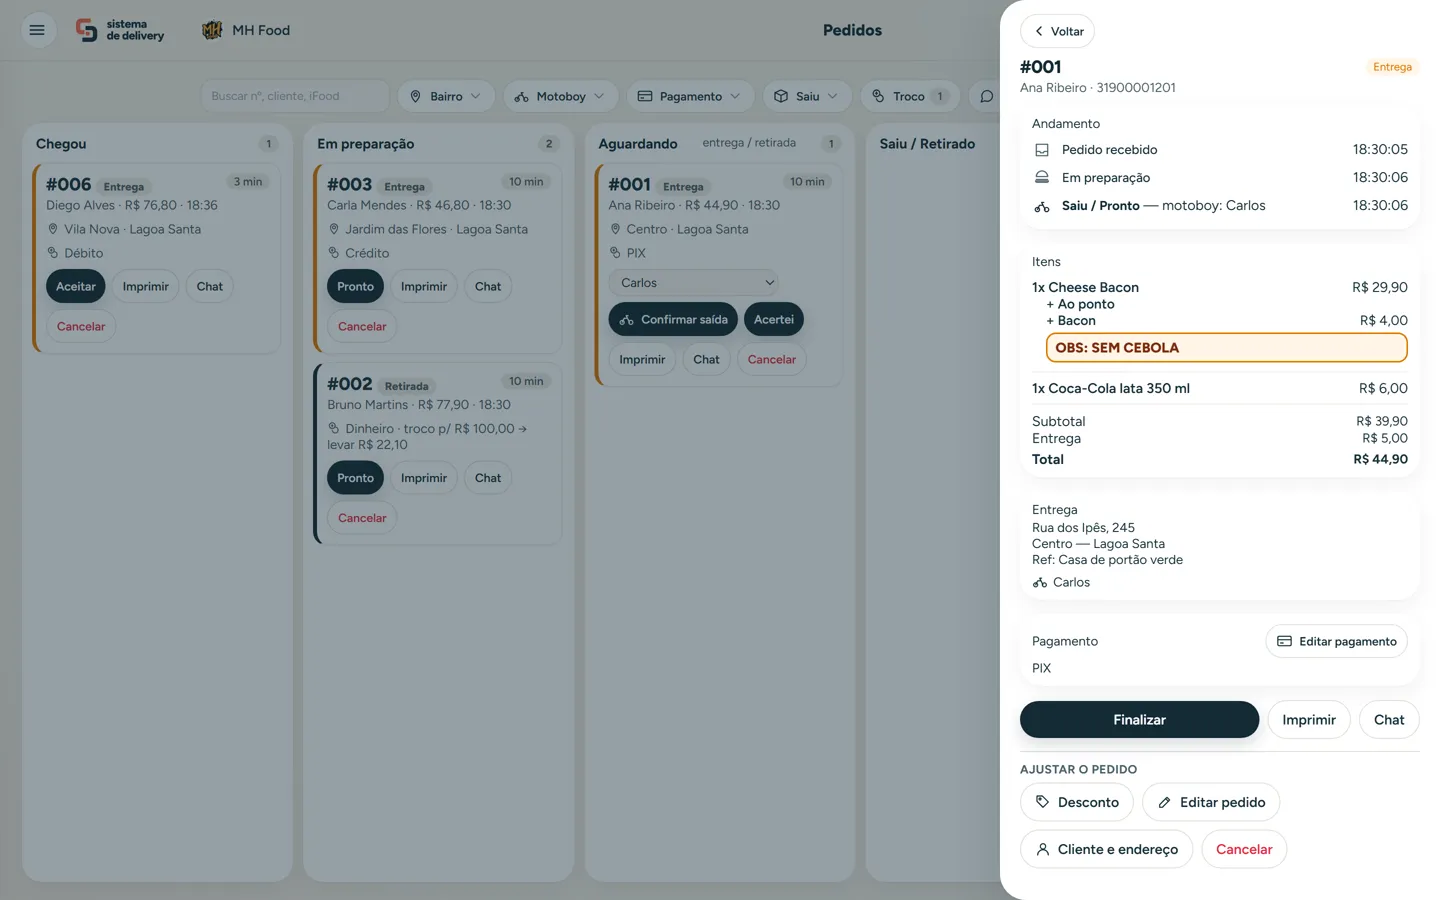Viewport: 1440px width, 900px height.
Task: Click the OBS: SEM CEBOLA note
Action: coord(1226,347)
